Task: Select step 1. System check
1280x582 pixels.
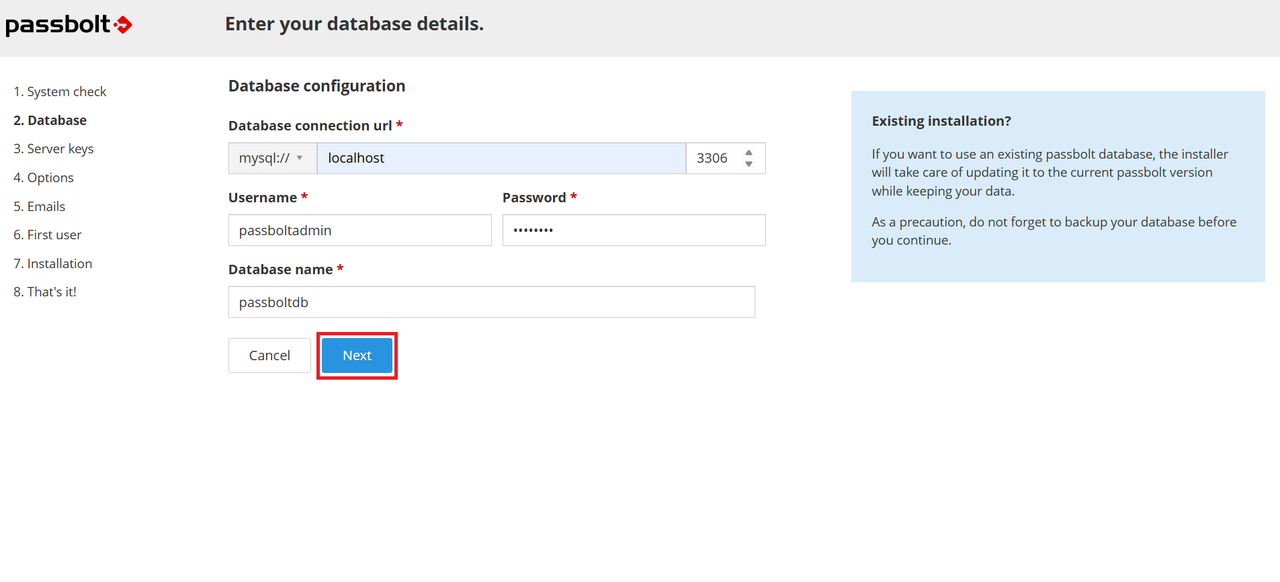Action: click(x=60, y=92)
